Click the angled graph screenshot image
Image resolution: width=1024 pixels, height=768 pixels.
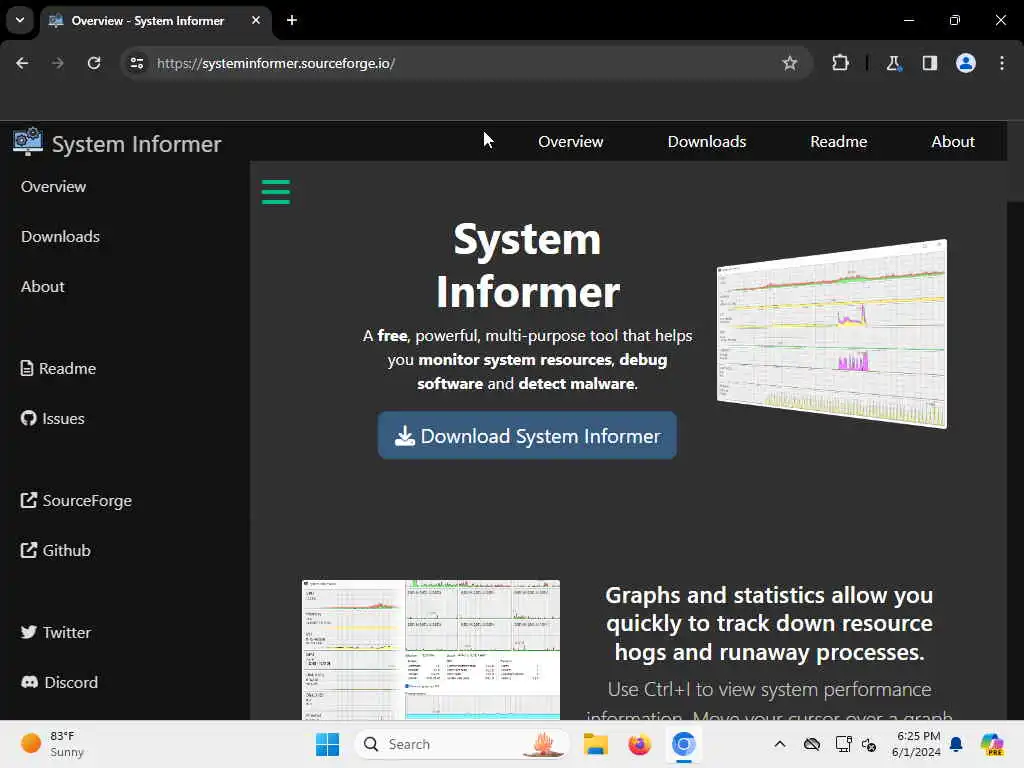click(831, 334)
